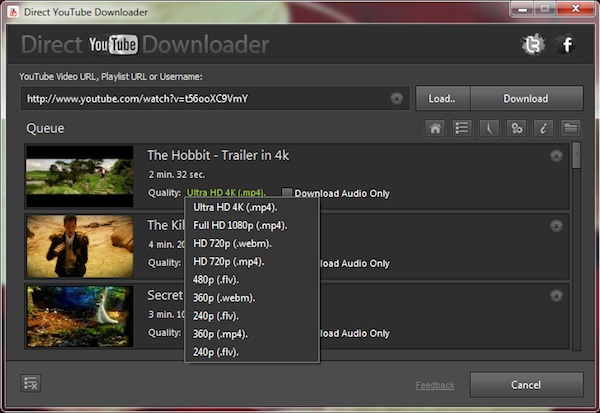This screenshot has width=600, height=413.
Task: Open settings with the gears icon
Action: click(516, 128)
